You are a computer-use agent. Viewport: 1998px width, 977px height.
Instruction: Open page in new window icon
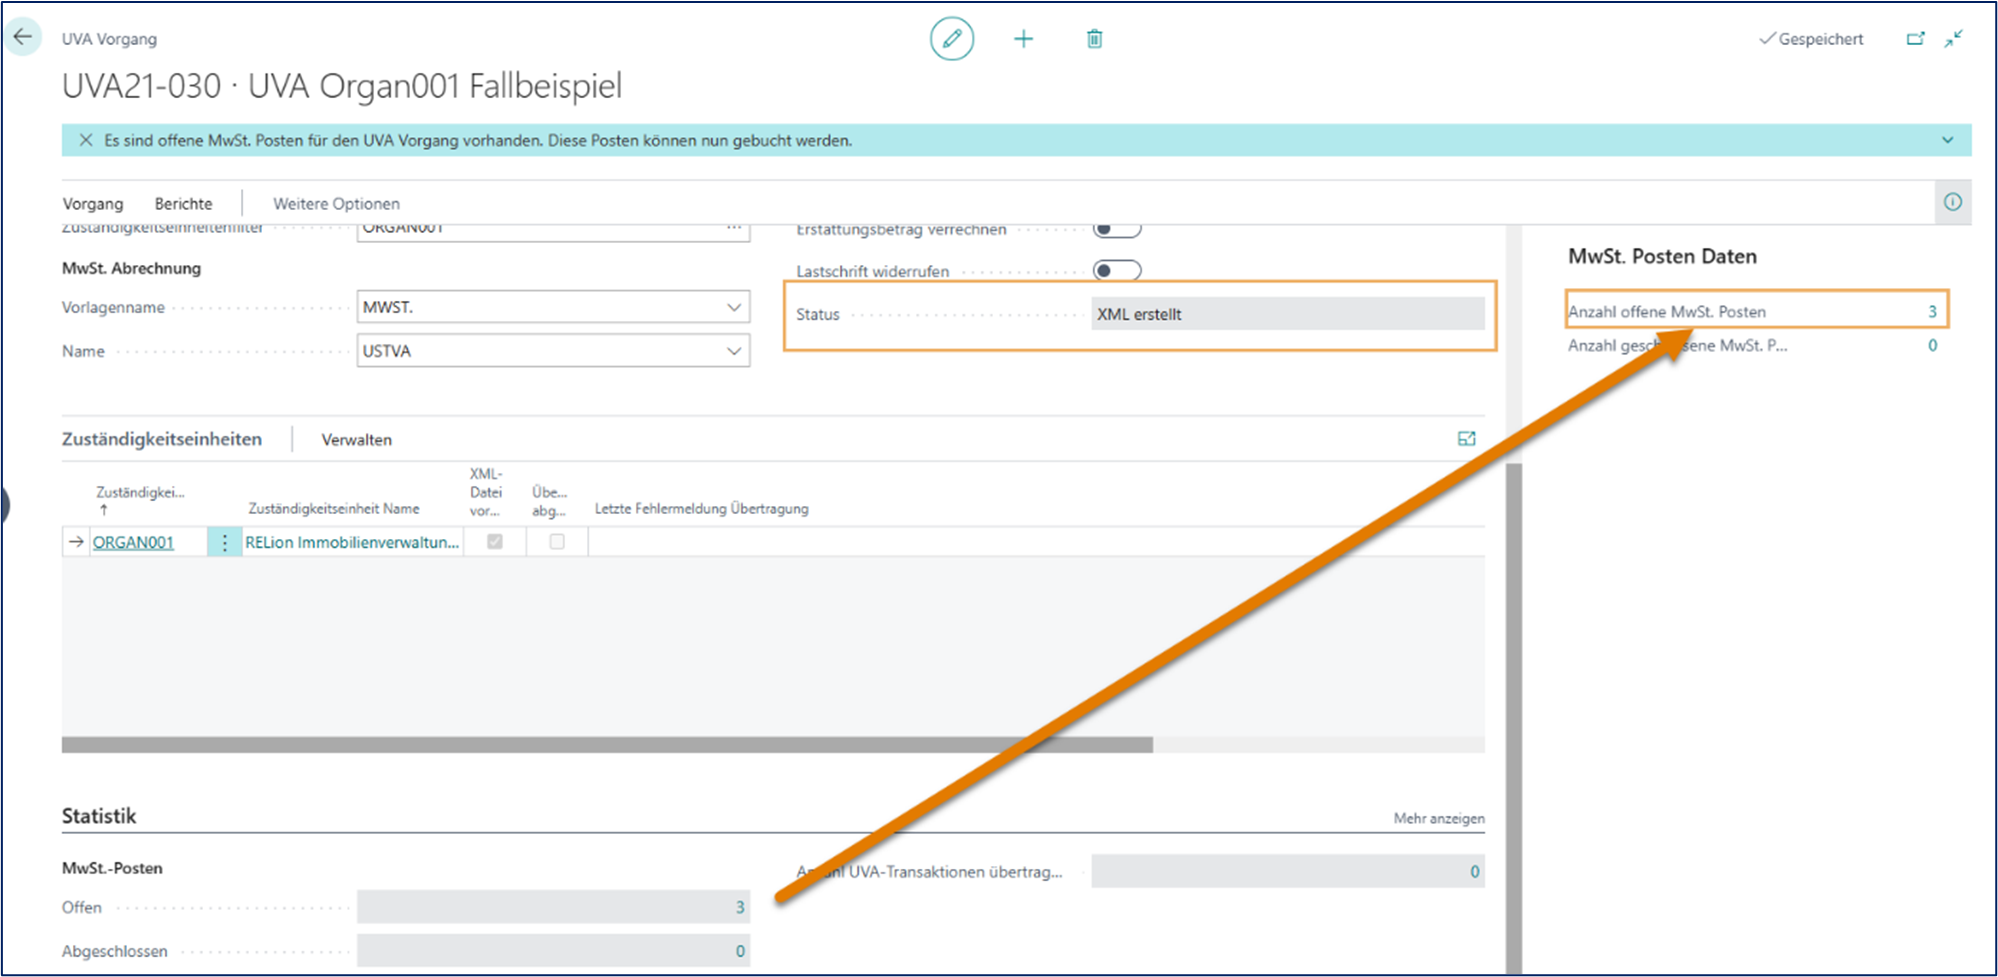[1915, 39]
